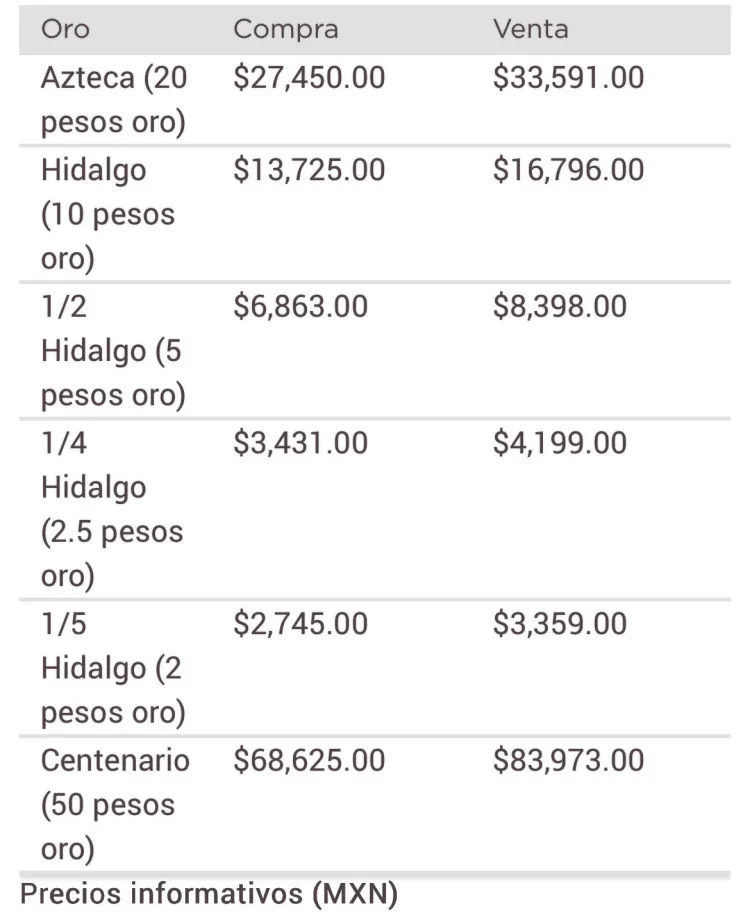Select the Centenario (50 pesos oro) label
Image resolution: width=750 pixels, height=915 pixels.
point(114,804)
